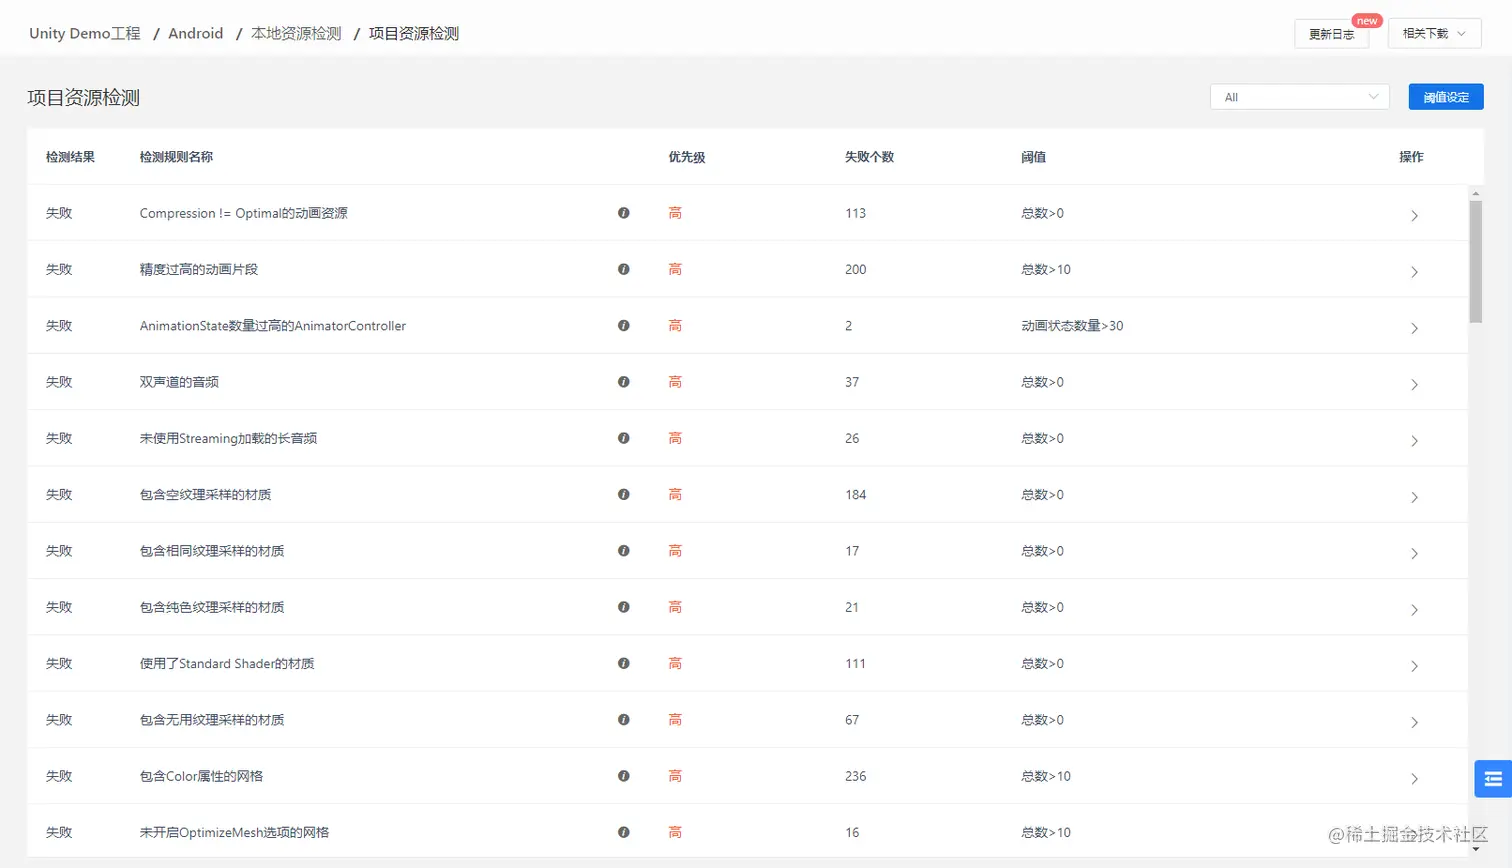The image size is (1512, 868).
Task: Click info icon next to 未开启OptimizeMesh选项的网格
Action: pos(623,831)
